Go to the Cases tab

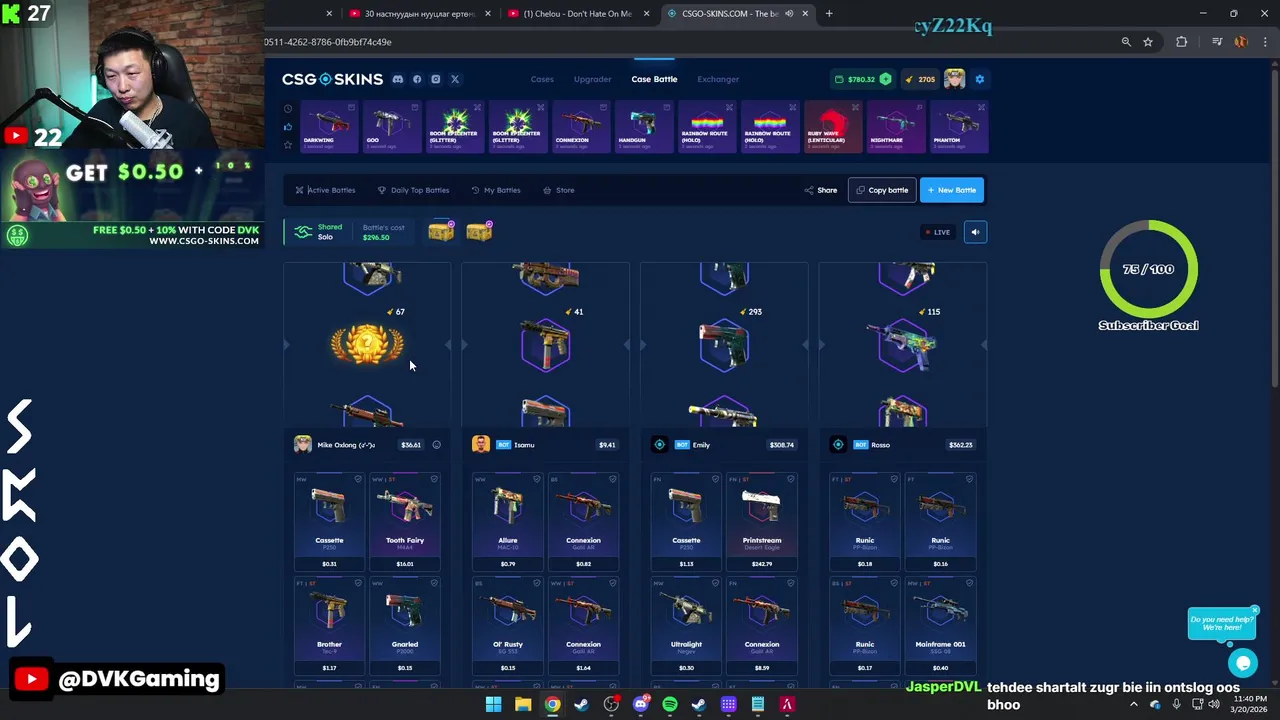[542, 79]
